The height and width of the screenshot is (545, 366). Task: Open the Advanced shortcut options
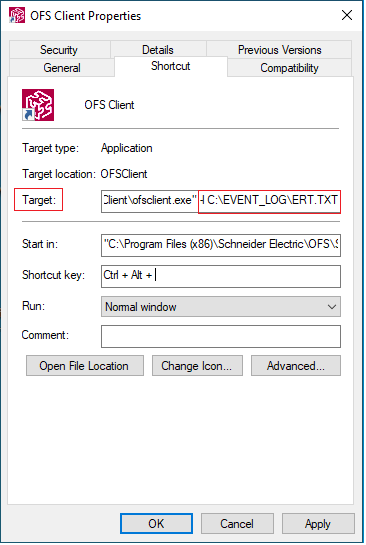click(x=296, y=366)
